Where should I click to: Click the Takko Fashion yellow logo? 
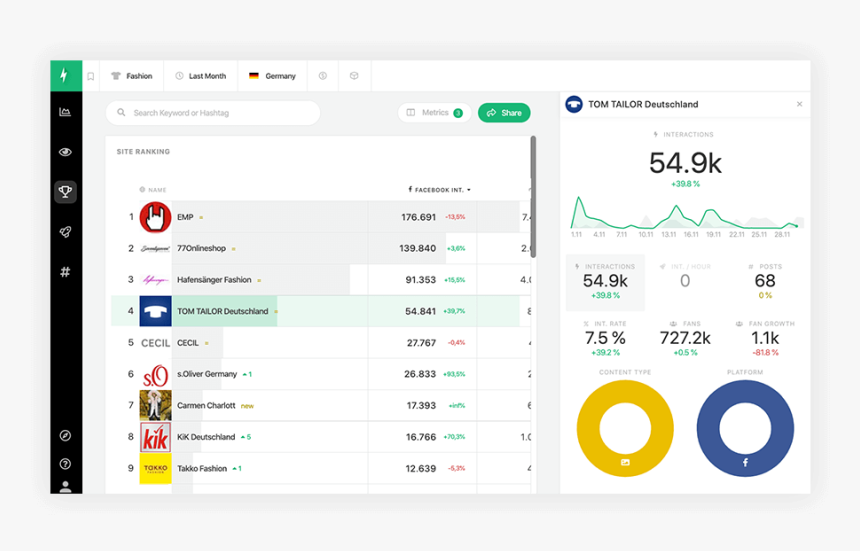click(x=155, y=469)
